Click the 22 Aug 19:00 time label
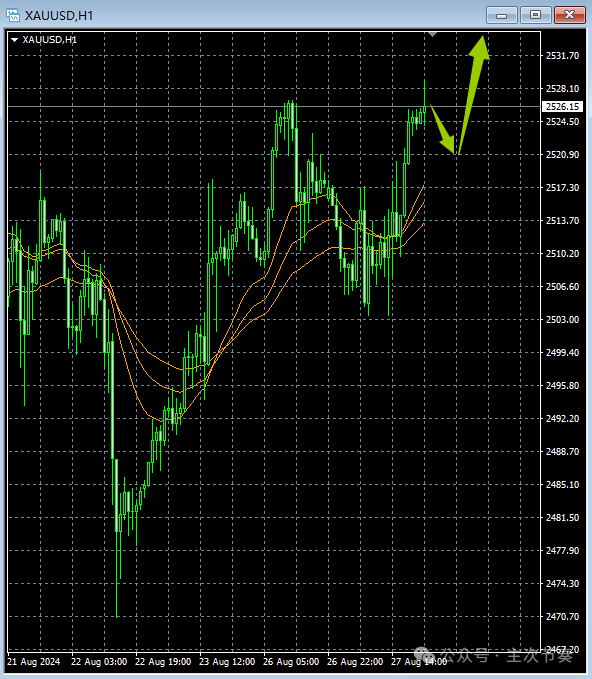 click(x=163, y=662)
